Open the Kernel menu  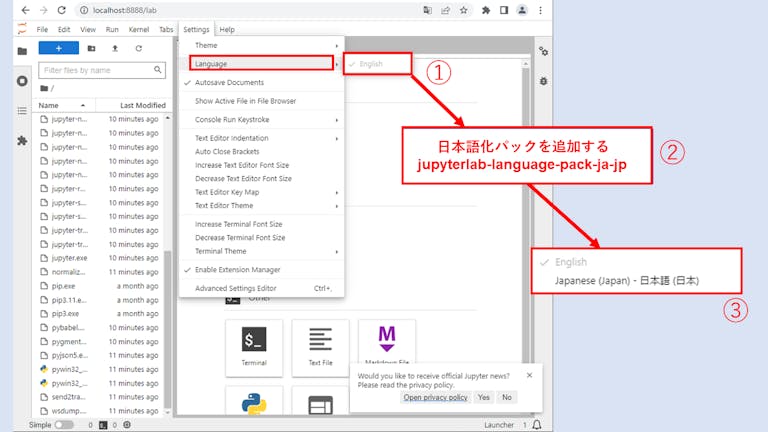[x=139, y=29]
